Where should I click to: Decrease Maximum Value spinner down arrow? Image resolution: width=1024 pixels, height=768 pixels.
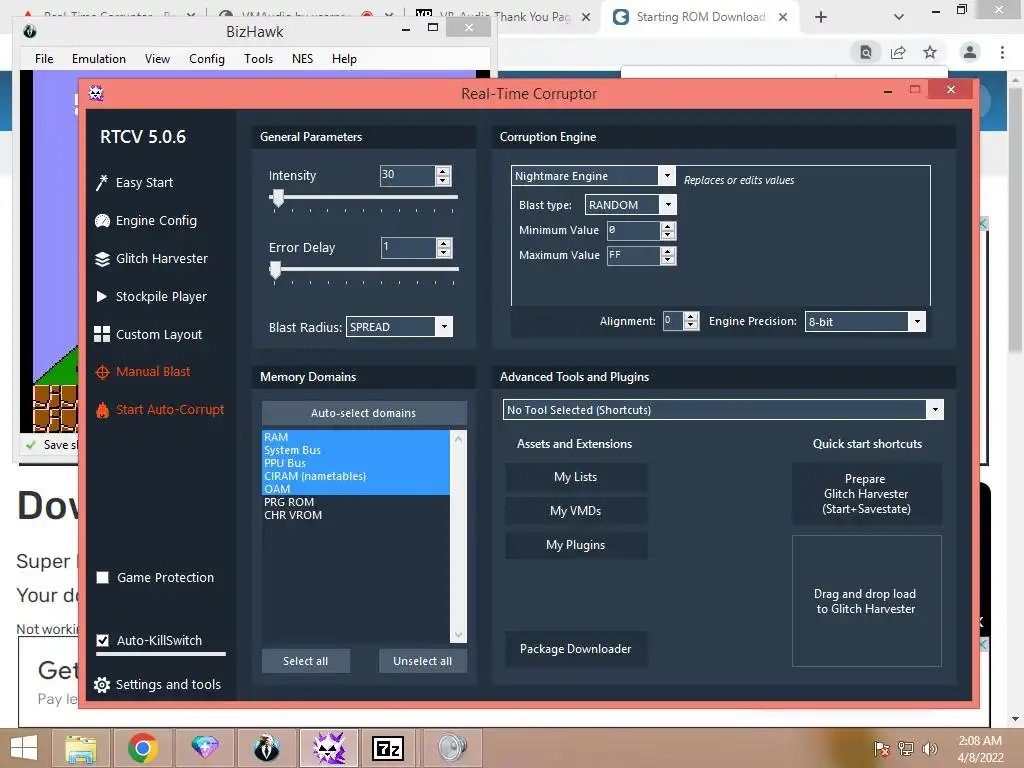click(x=667, y=260)
